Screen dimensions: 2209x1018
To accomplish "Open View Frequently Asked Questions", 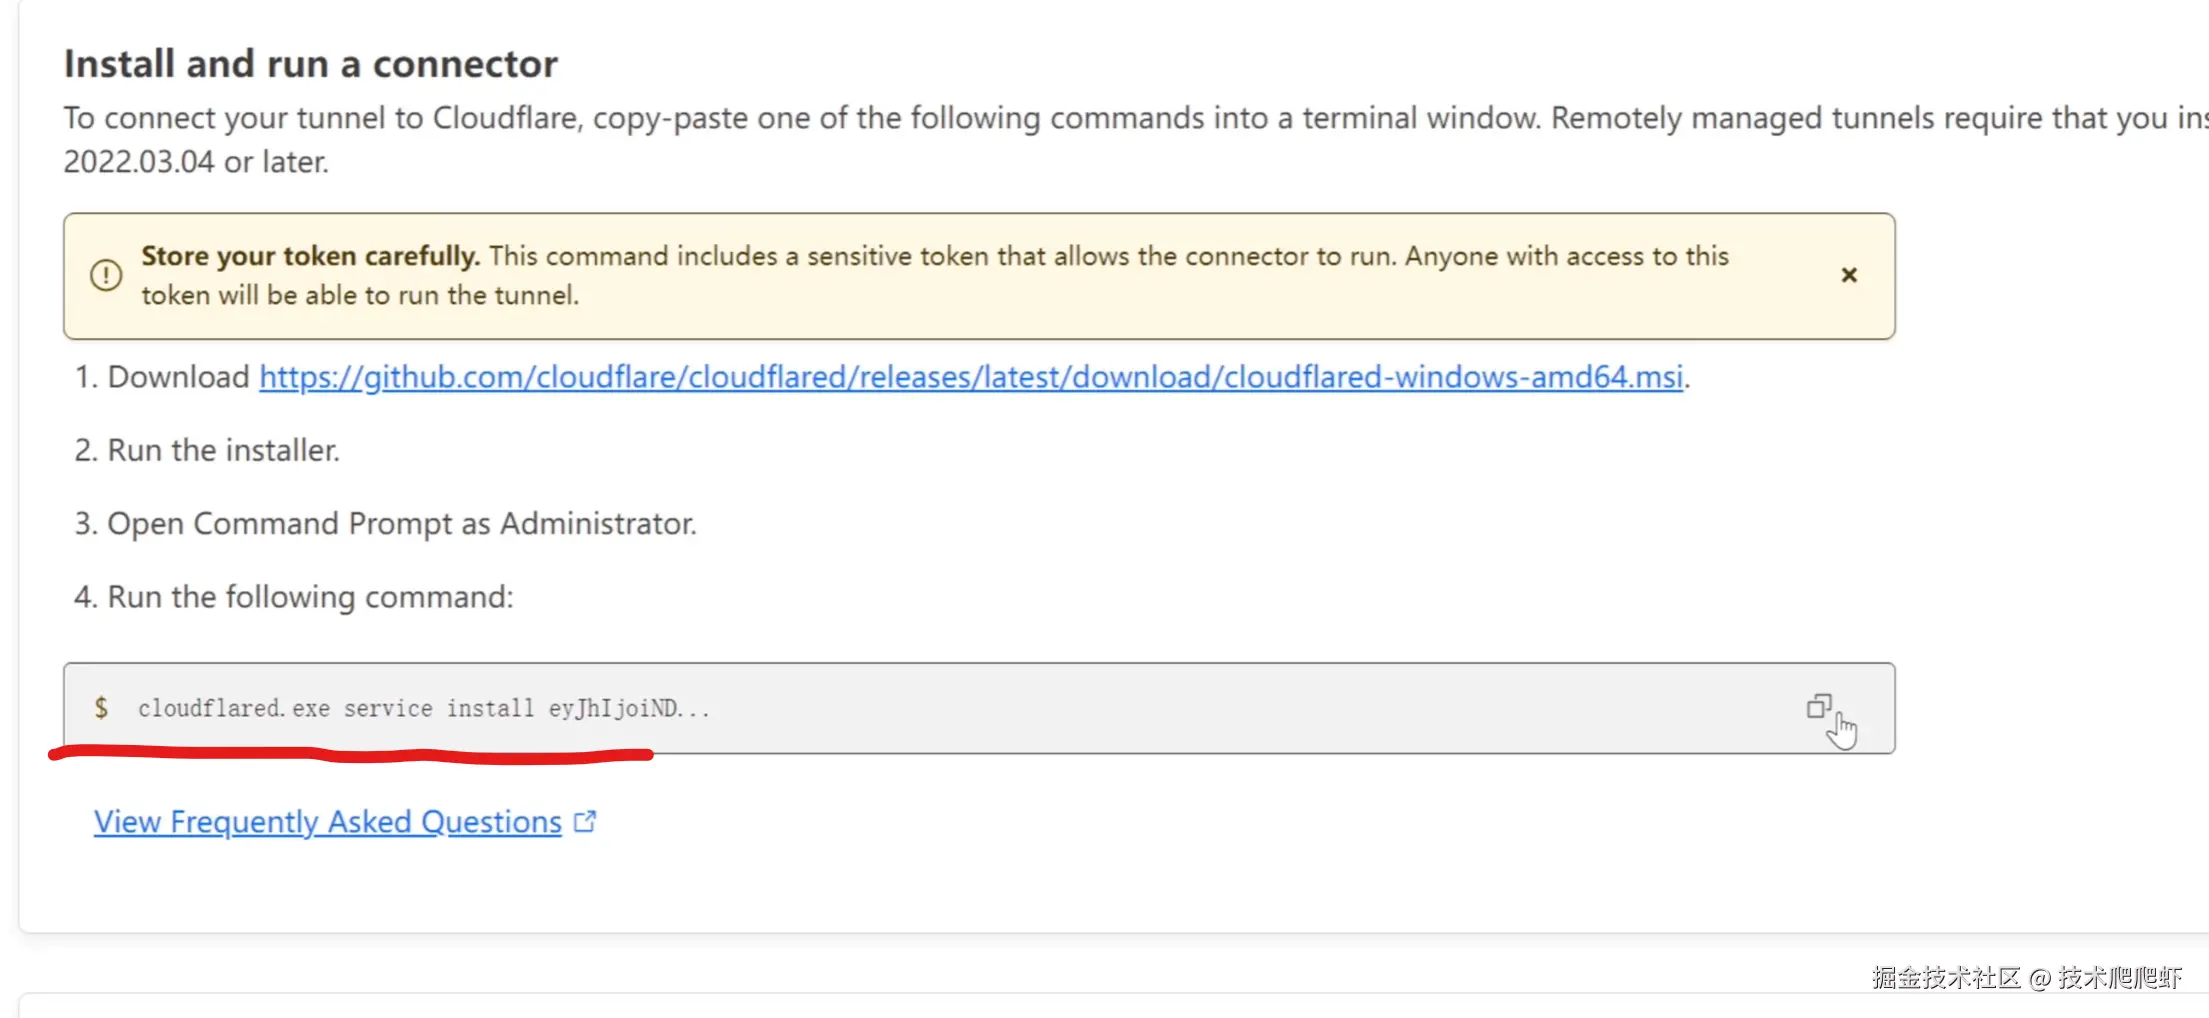I will [x=327, y=821].
